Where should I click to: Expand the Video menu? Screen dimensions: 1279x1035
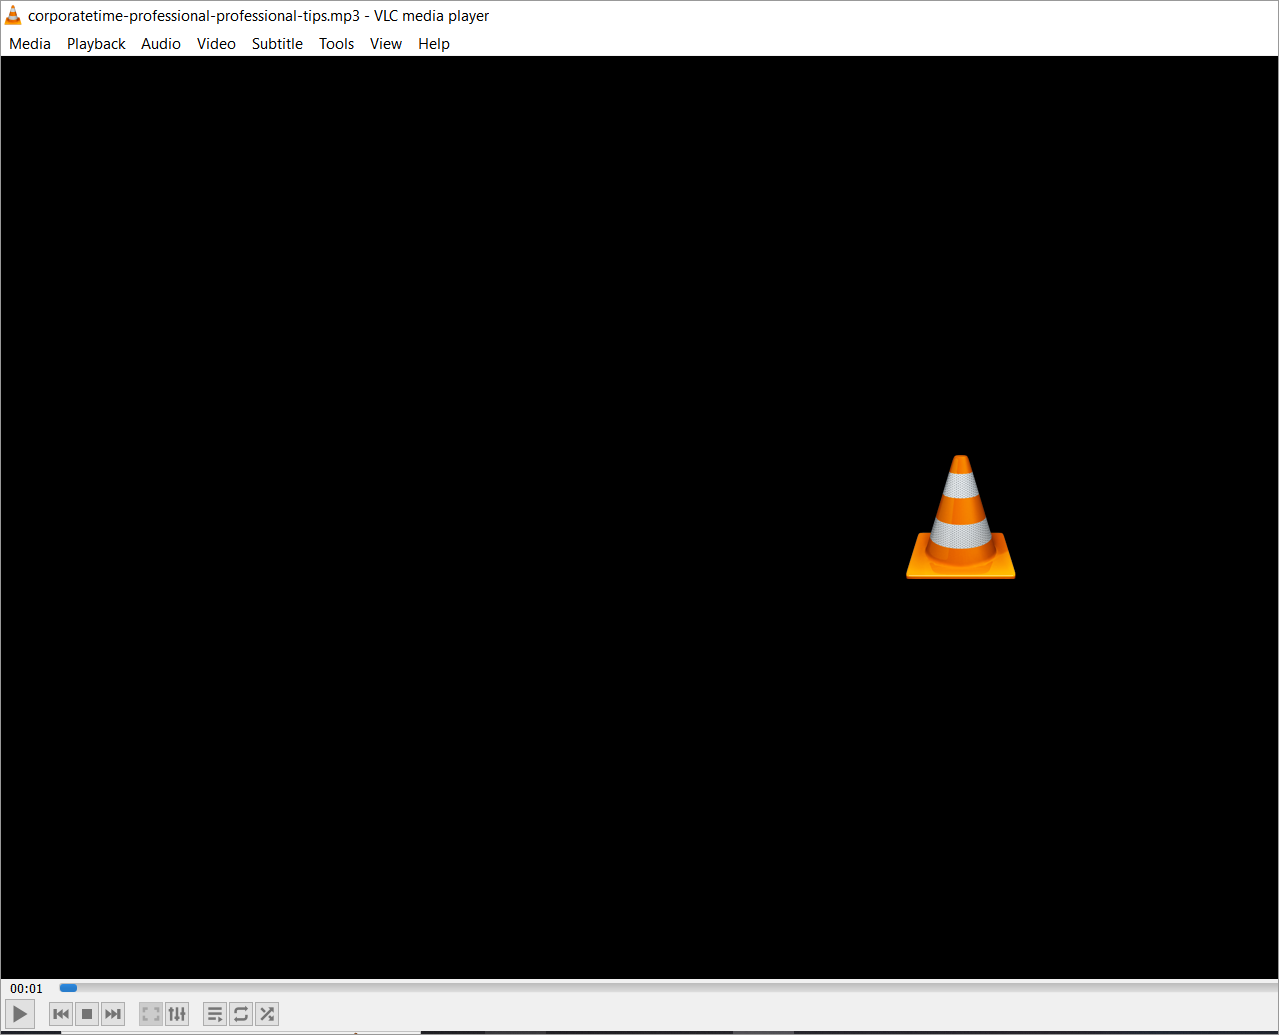point(216,44)
